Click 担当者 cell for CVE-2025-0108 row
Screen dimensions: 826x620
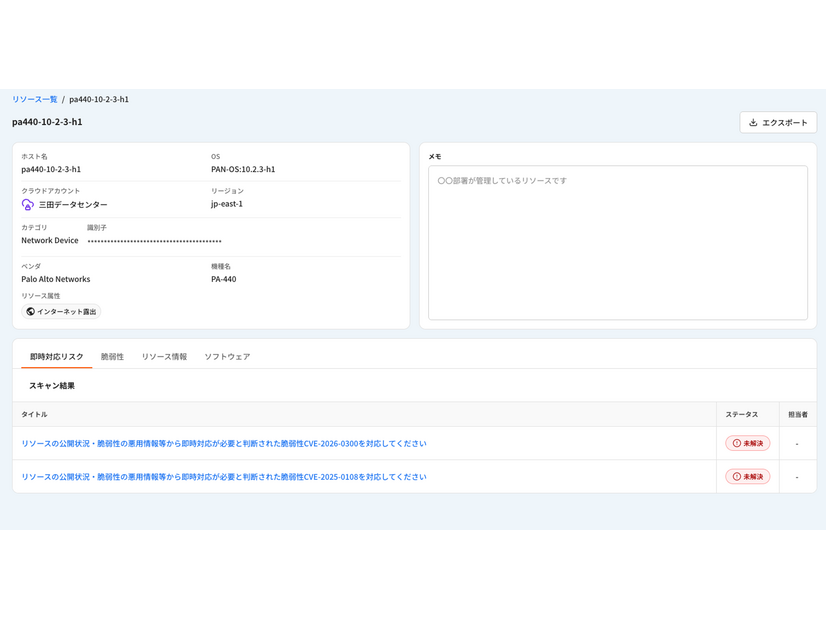point(798,477)
